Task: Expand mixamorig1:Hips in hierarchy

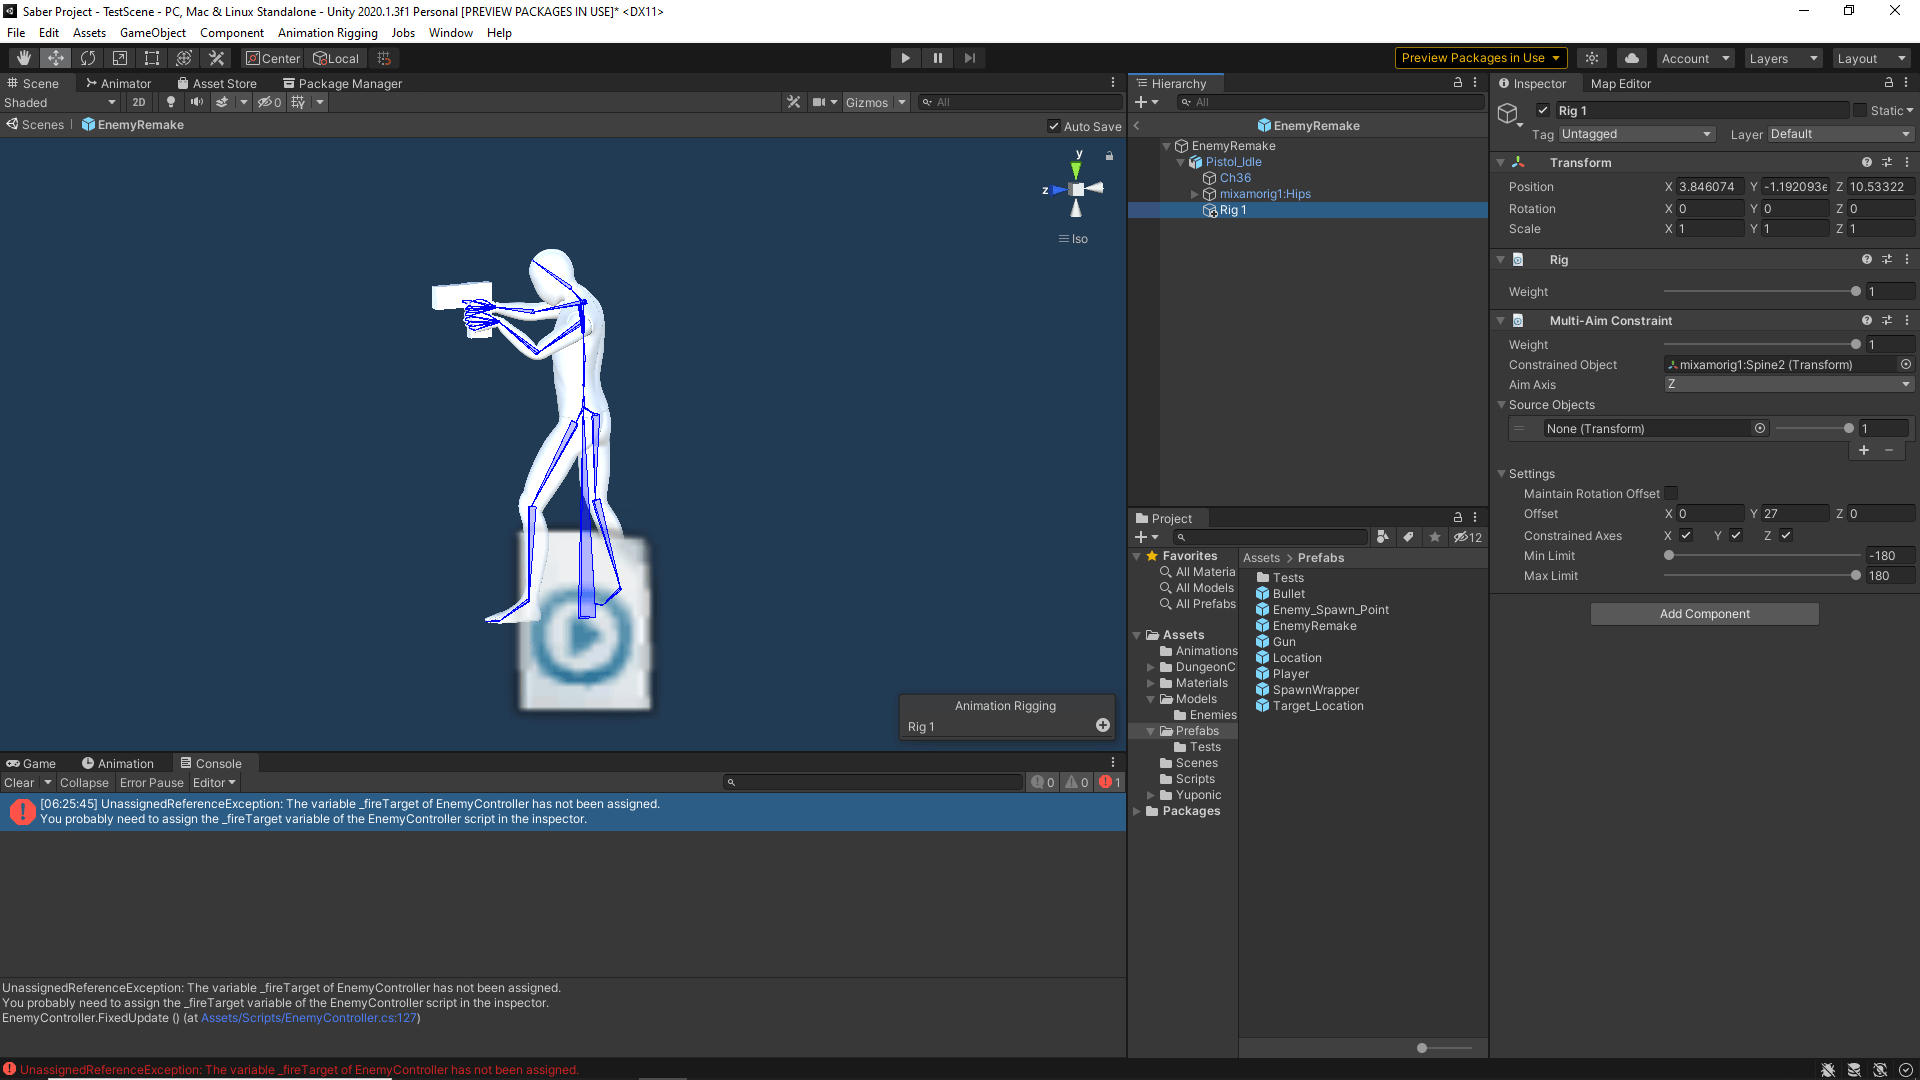Action: tap(1194, 194)
